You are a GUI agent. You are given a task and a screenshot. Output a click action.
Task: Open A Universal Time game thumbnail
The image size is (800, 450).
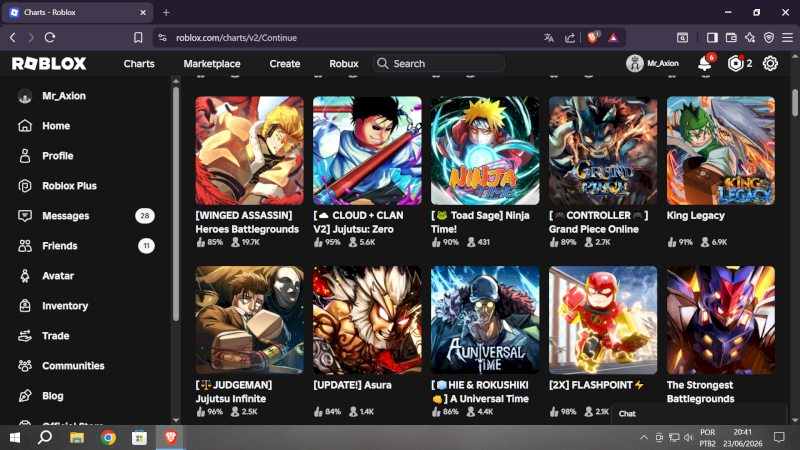tap(485, 320)
